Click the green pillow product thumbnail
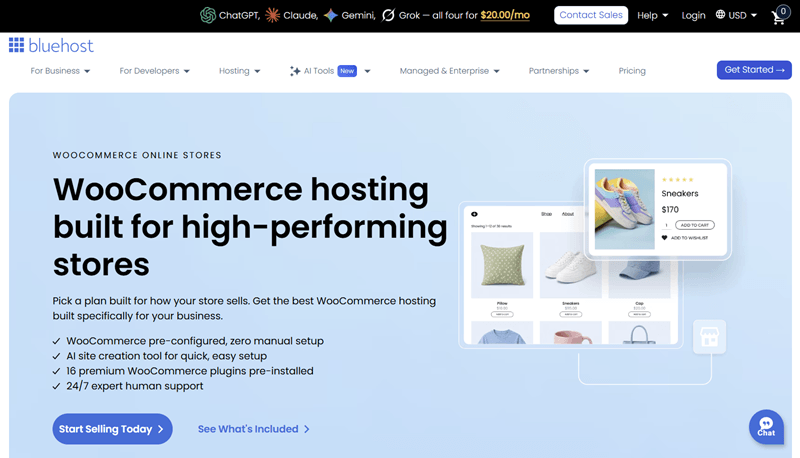The image size is (800, 458). 502,265
